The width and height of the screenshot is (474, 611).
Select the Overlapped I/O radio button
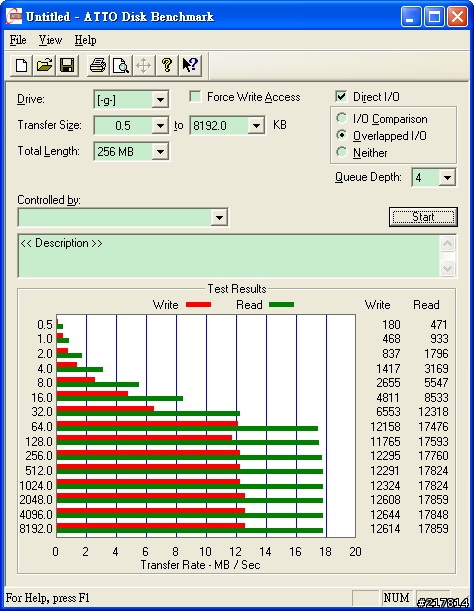[341, 135]
